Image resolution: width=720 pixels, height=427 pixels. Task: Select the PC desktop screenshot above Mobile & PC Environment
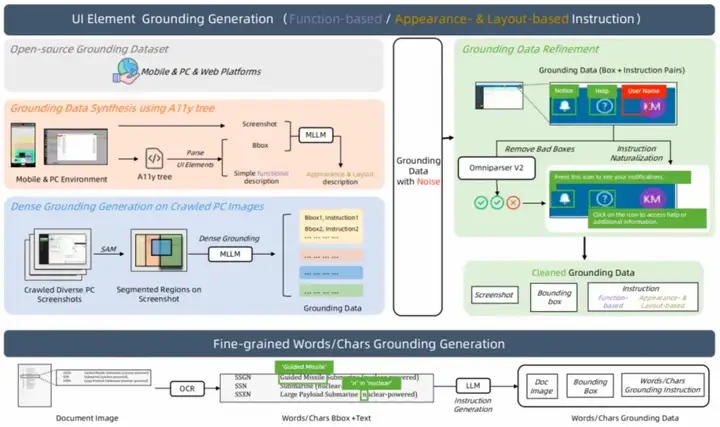76,146
